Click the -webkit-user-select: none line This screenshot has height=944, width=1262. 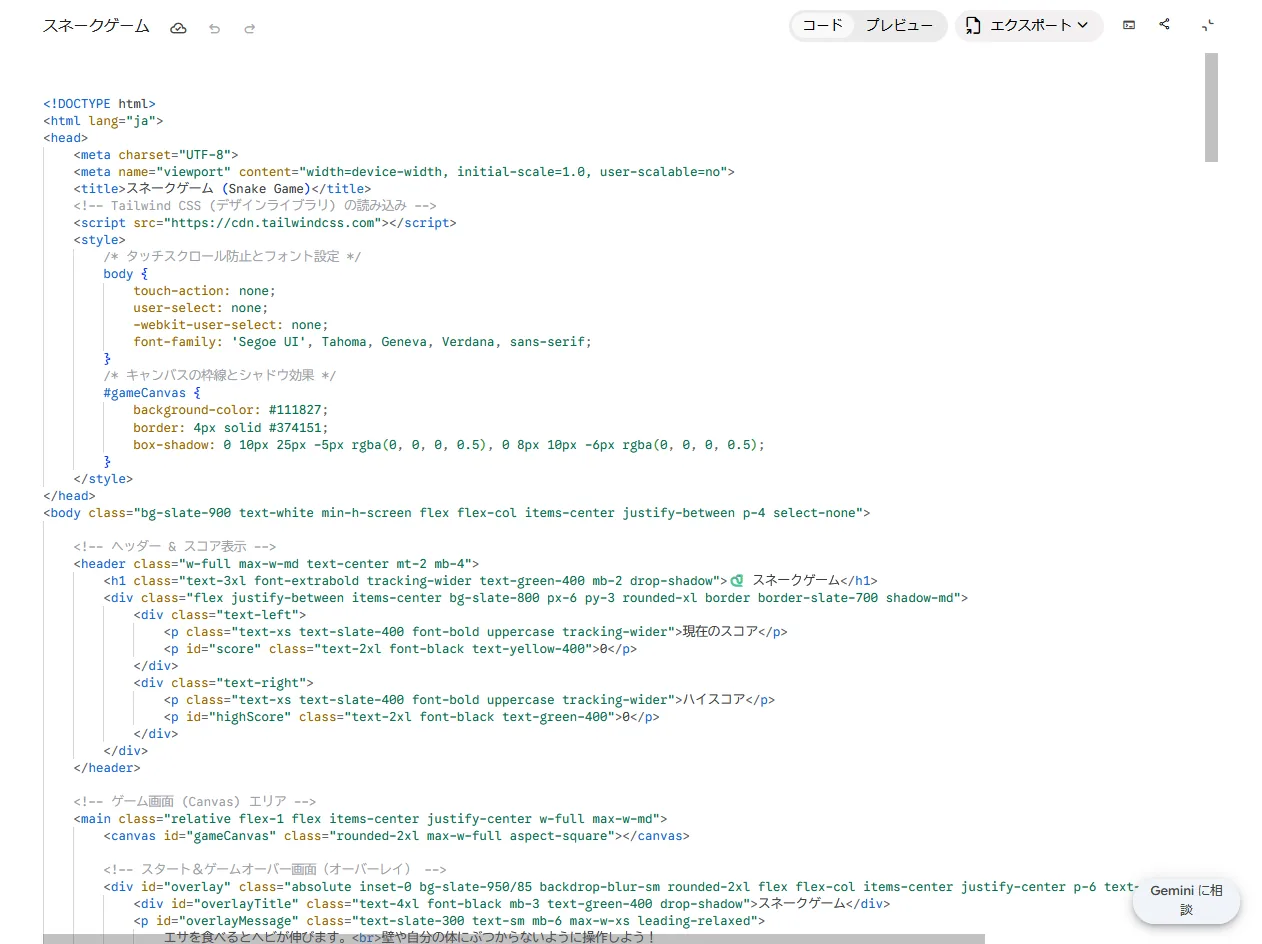point(231,324)
